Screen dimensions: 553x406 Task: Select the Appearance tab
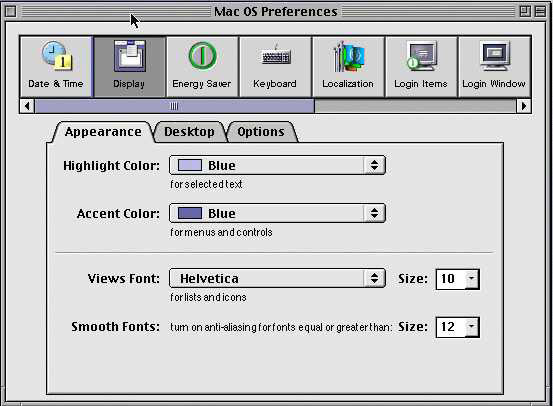[x=103, y=132]
